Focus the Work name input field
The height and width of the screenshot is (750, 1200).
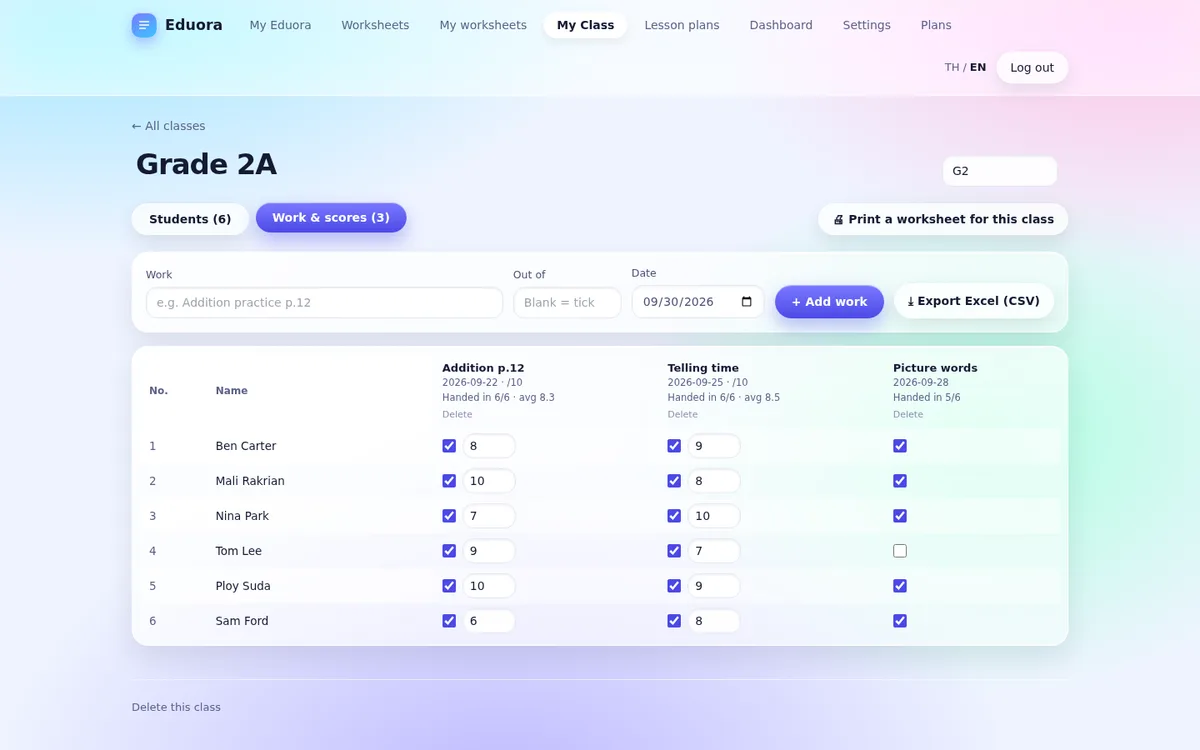[324, 303]
